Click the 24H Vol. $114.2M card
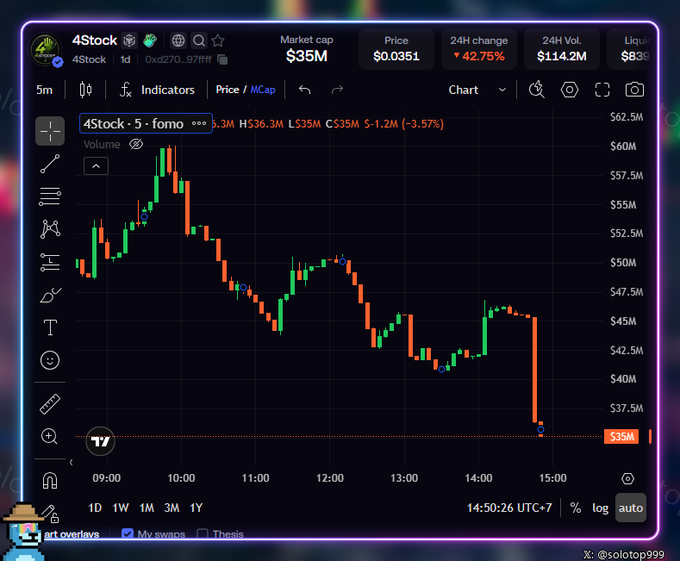This screenshot has width=680, height=561. [x=562, y=49]
